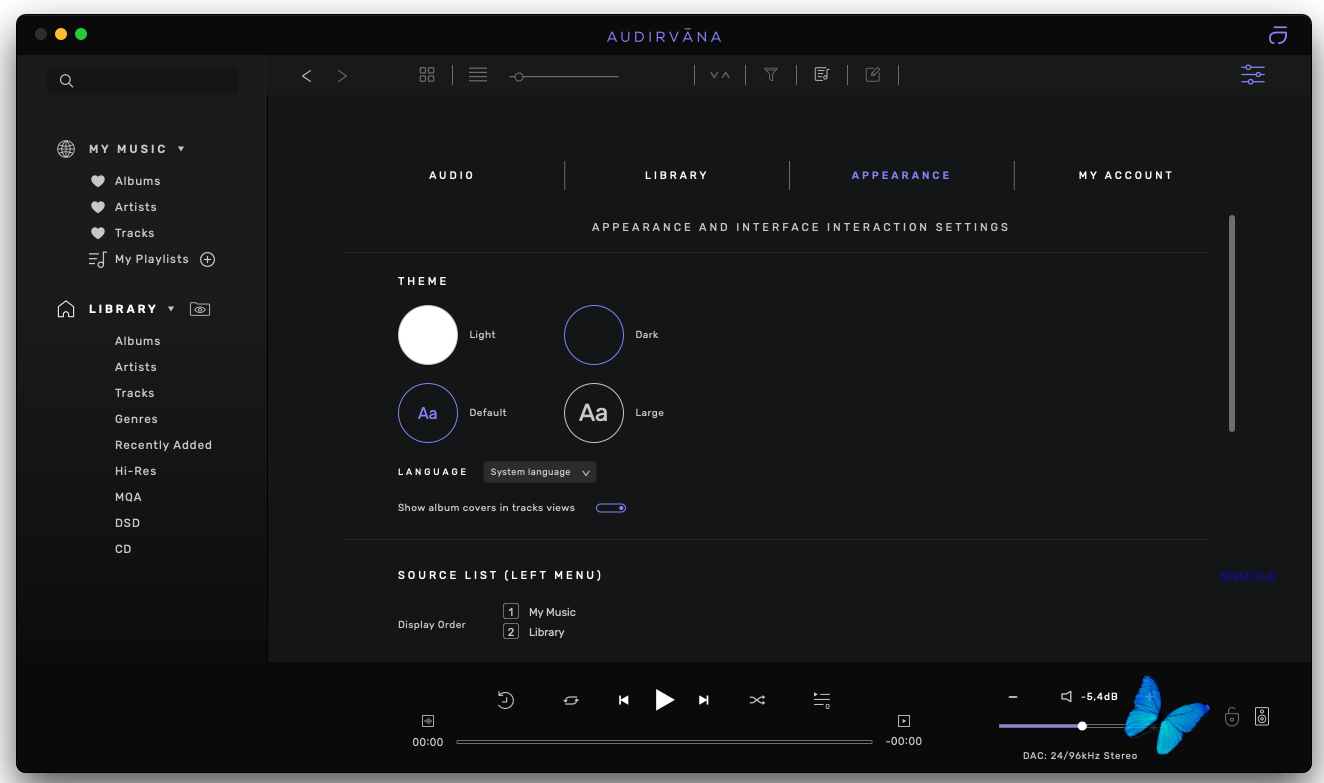
Task: Start playback with the Play button
Action: (x=664, y=700)
